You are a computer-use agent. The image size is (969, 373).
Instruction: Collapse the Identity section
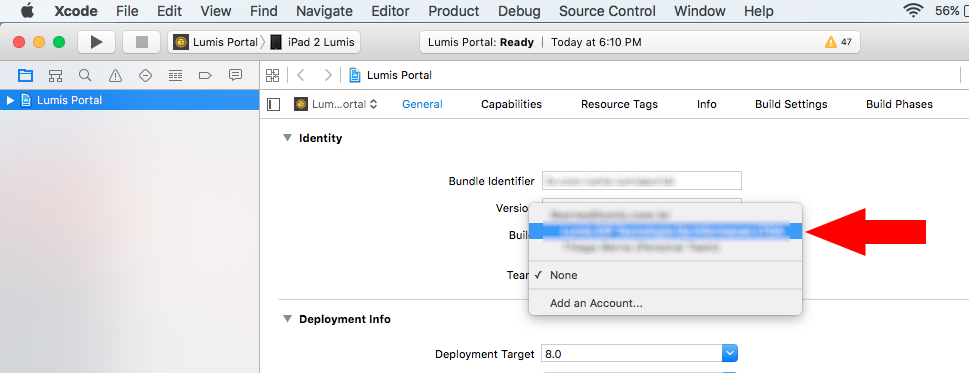[287, 138]
